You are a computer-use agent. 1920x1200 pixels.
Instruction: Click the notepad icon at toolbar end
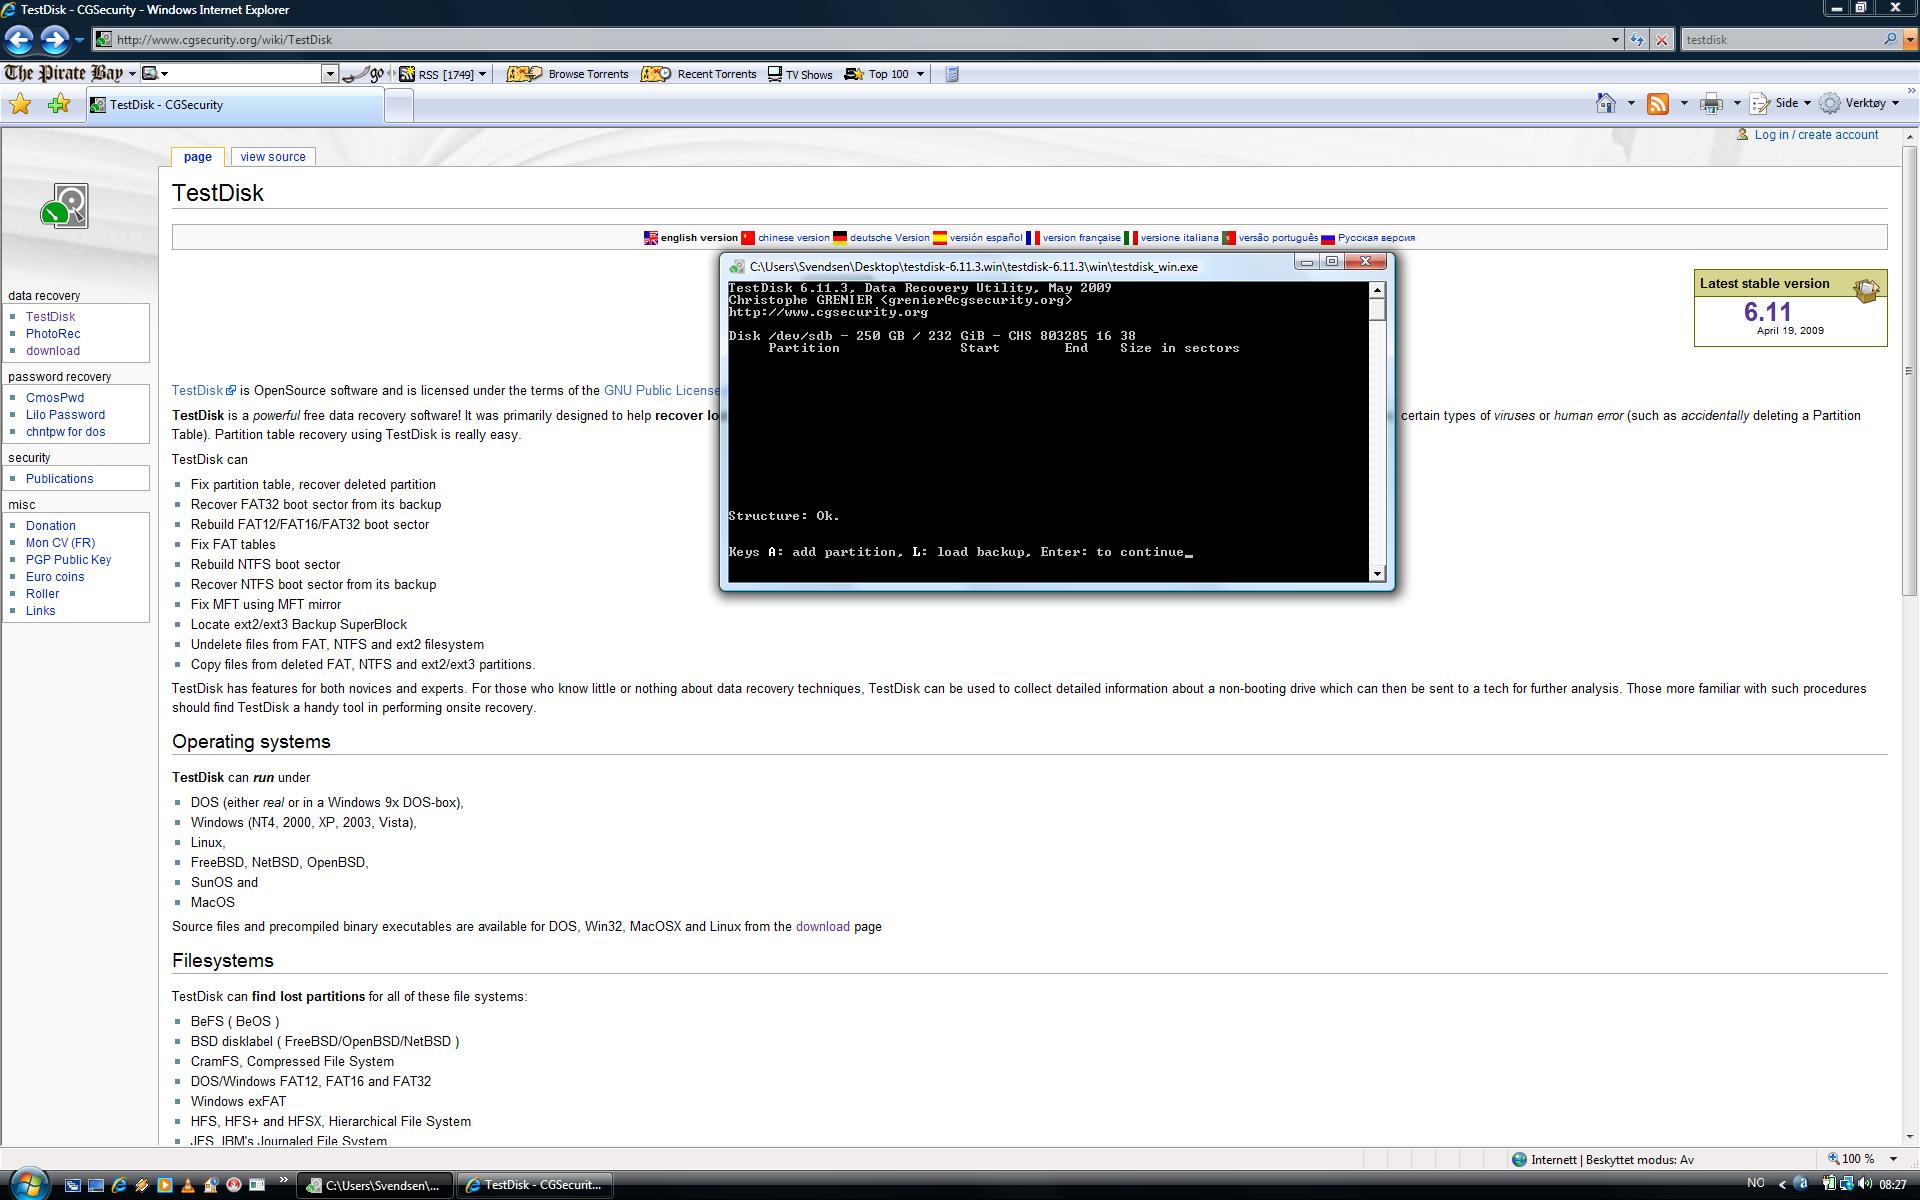click(952, 74)
